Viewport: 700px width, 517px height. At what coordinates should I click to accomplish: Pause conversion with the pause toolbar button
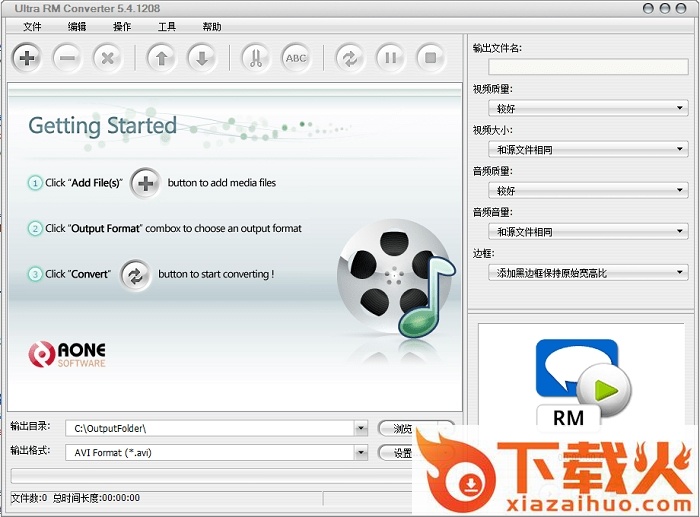[391, 58]
